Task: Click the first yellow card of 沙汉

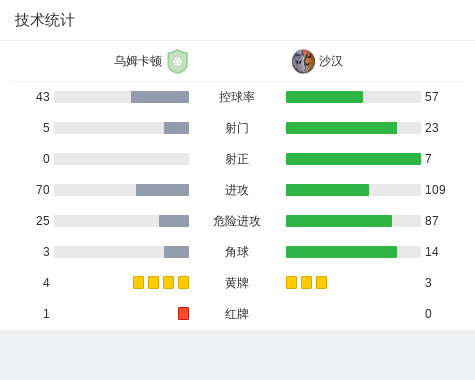Action: (x=291, y=282)
